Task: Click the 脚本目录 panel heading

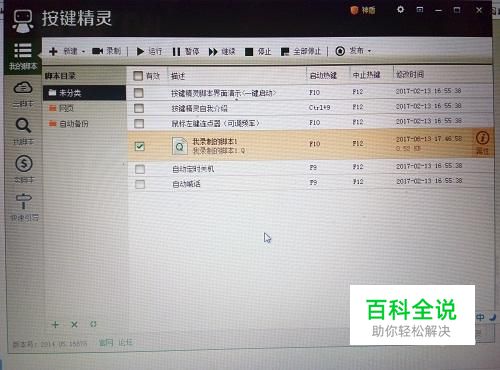Action: [60, 76]
